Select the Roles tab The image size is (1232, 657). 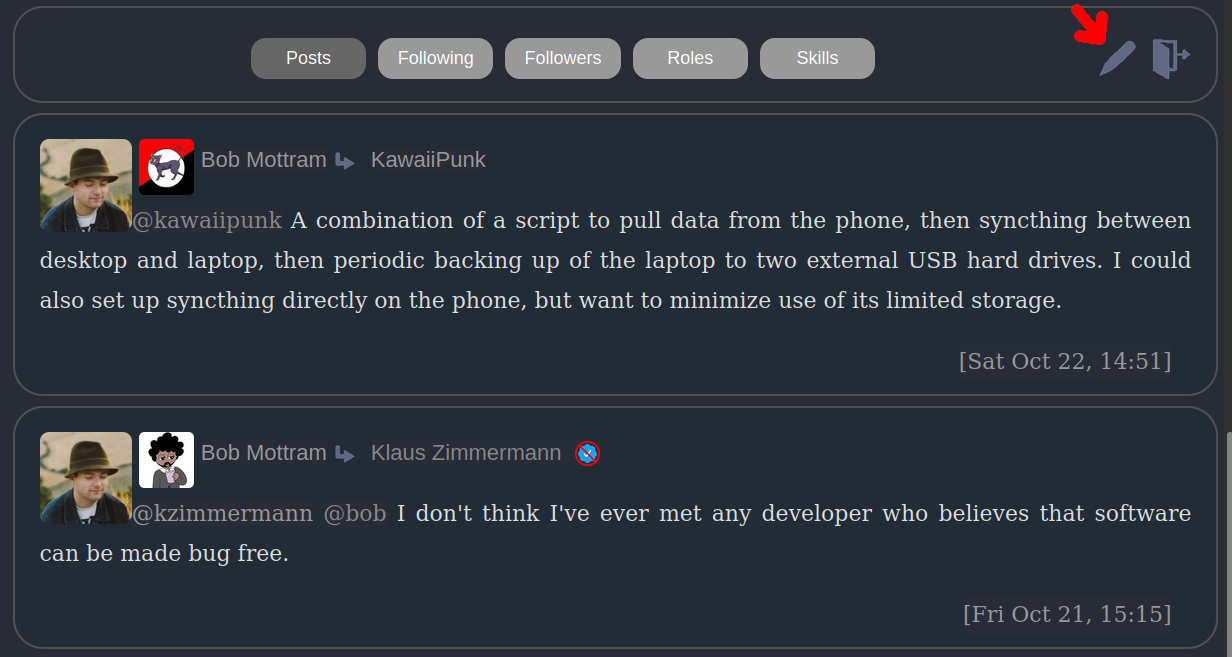(x=690, y=58)
